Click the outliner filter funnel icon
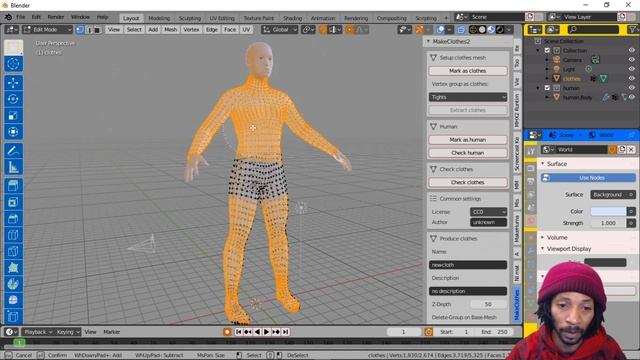The width and height of the screenshot is (640, 360). pos(632,29)
